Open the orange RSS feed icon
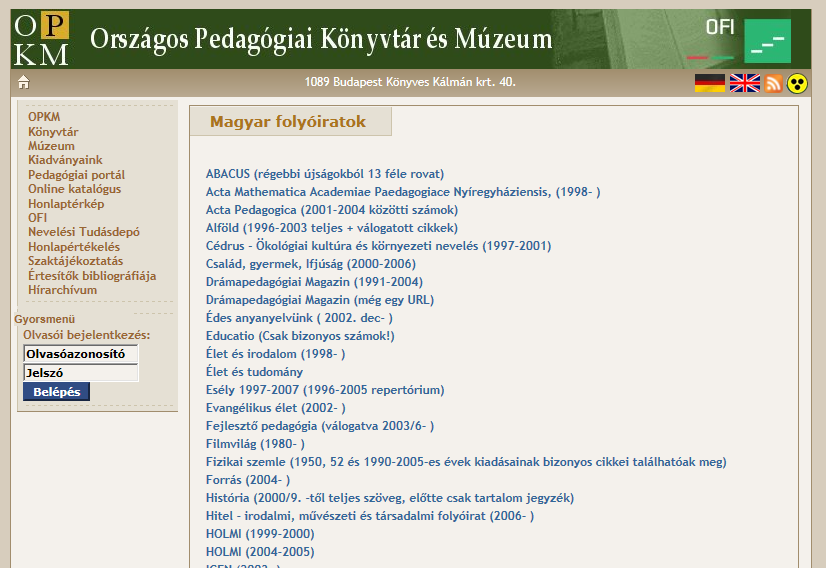 [773, 83]
